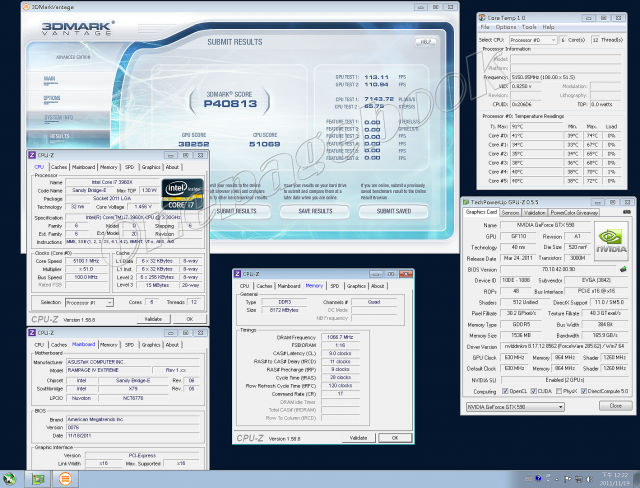Go to MAIN section in 3DMark Vantage
The width and height of the screenshot is (640, 488).
click(x=50, y=79)
